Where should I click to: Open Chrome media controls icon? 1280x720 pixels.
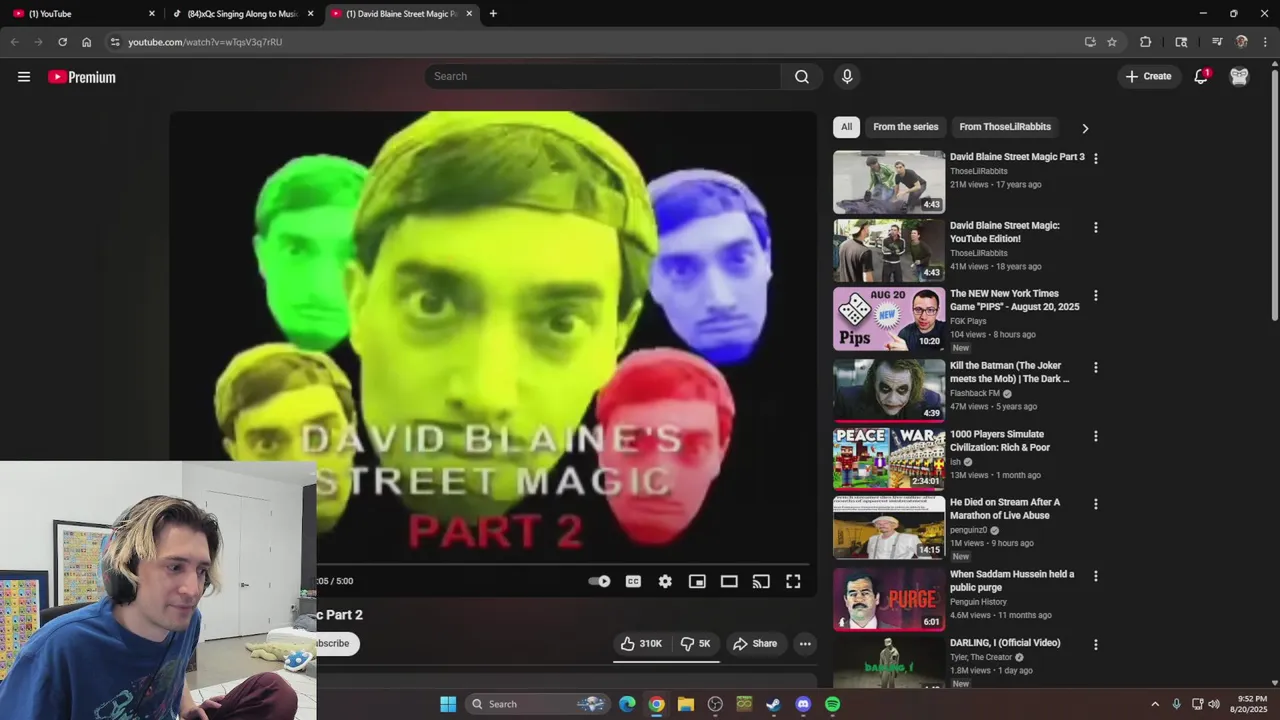(1217, 42)
